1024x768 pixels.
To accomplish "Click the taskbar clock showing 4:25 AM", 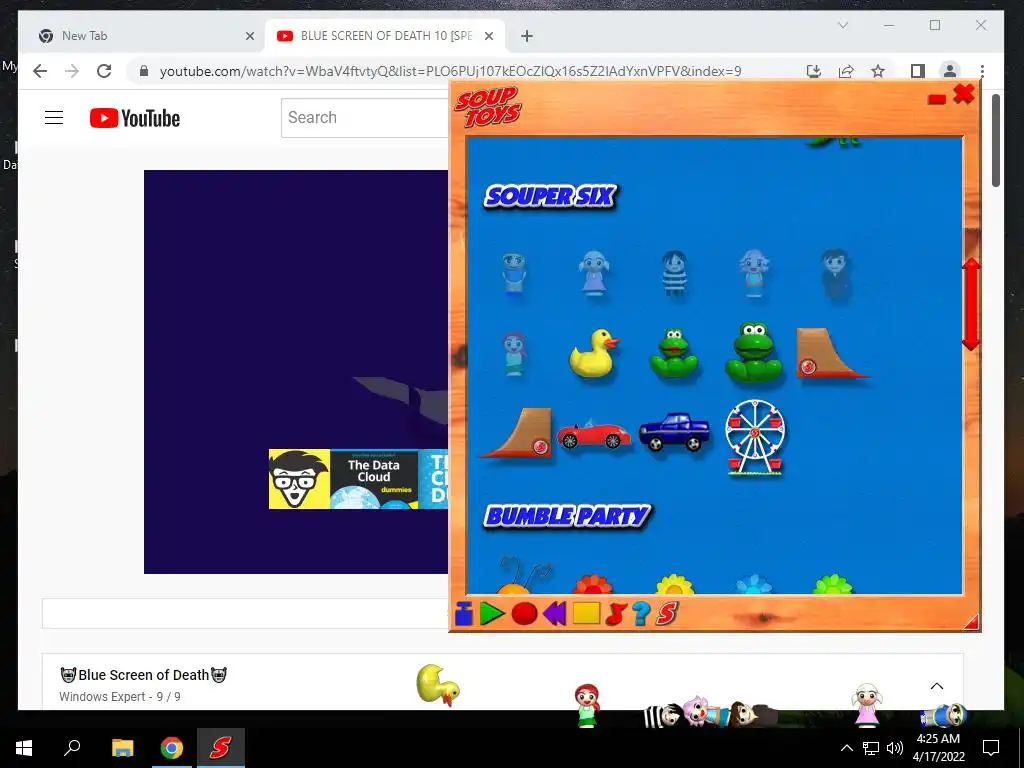I will pos(938,748).
